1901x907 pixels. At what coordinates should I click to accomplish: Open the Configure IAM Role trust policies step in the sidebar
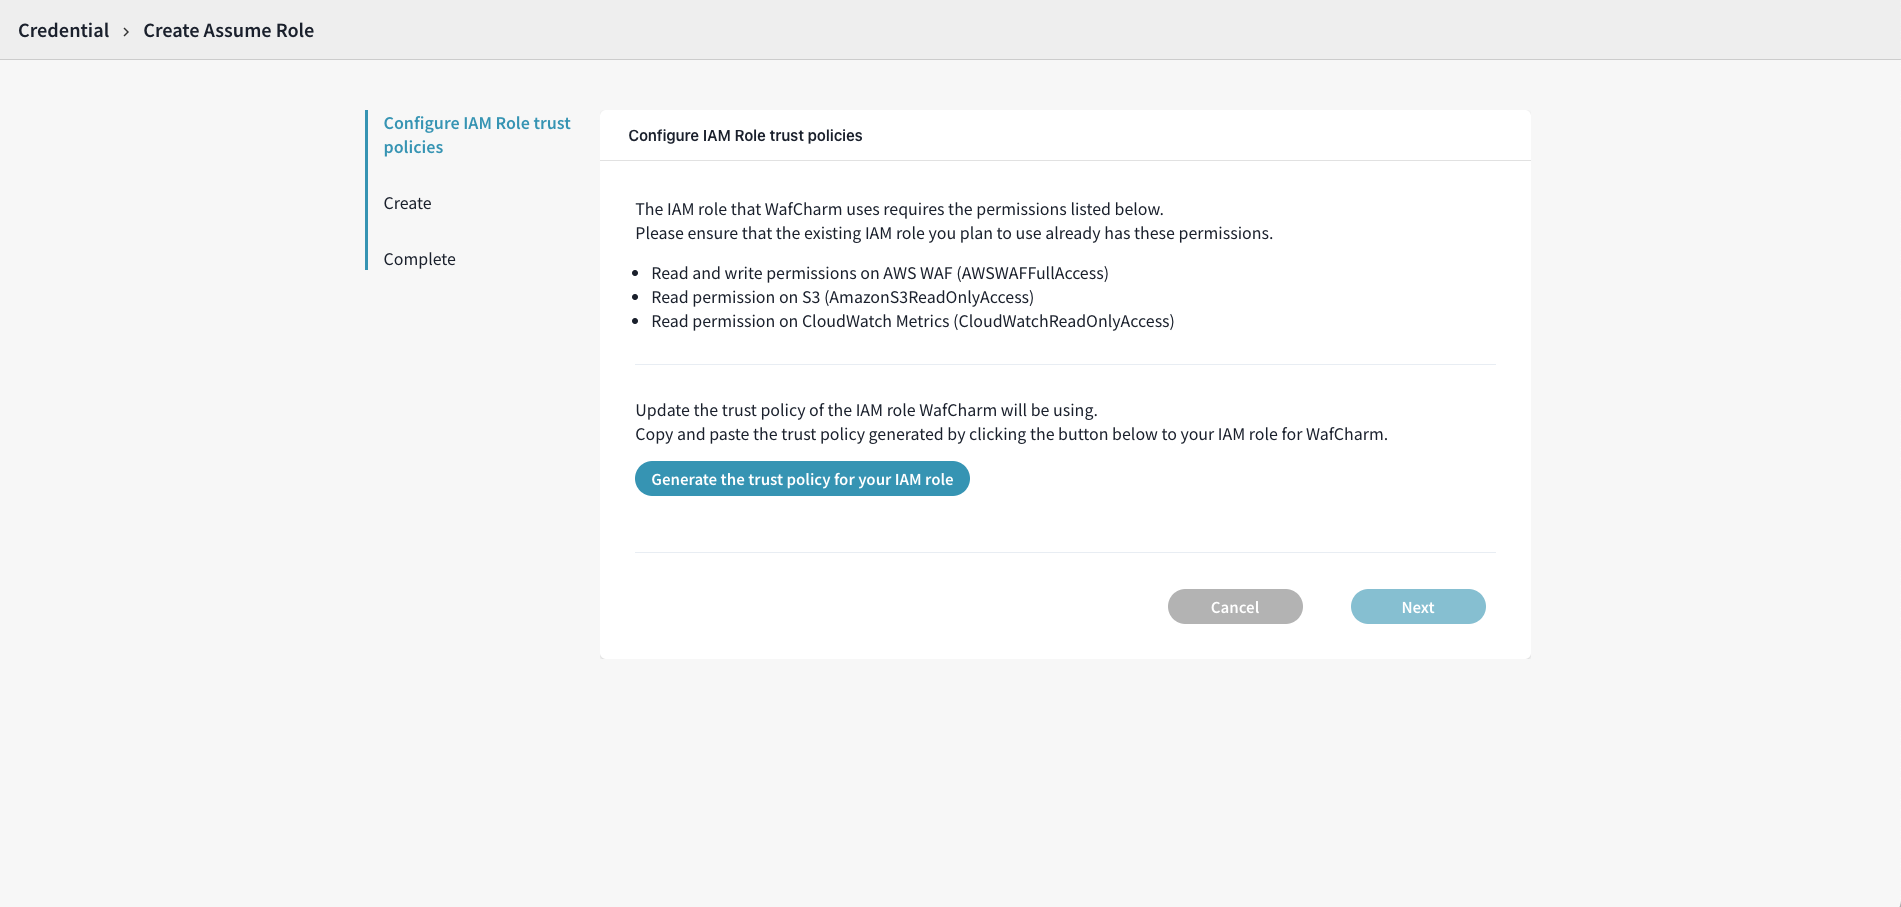pyautogui.click(x=476, y=135)
